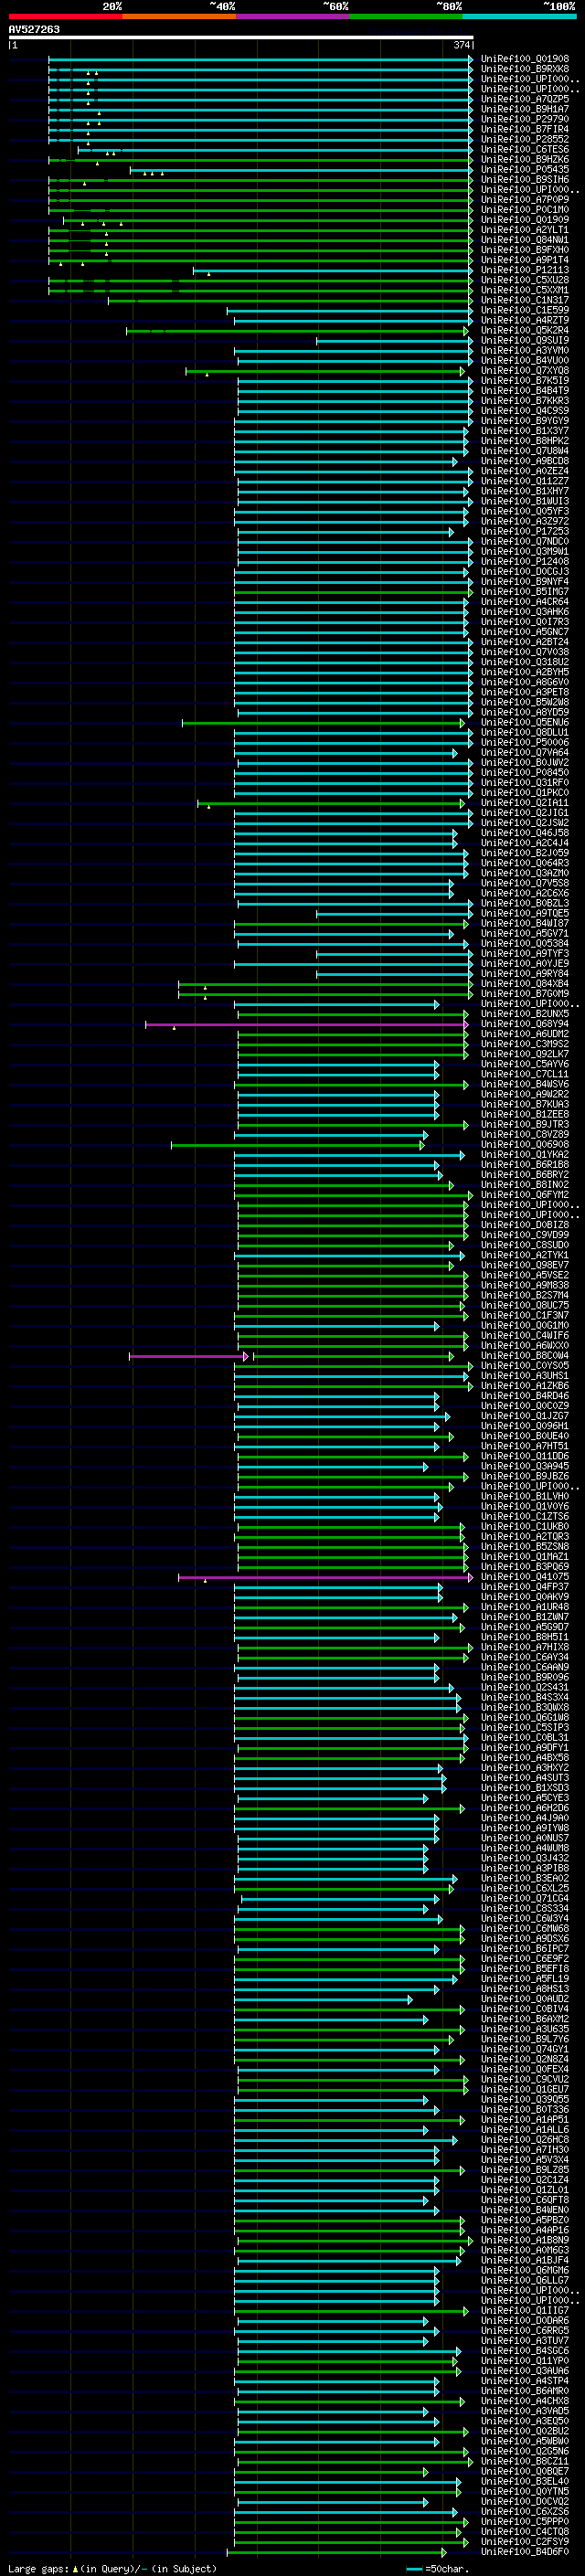This screenshot has width=585, height=2576.
Task: Select the UniRef100_A2TYK1 label
Action: tap(525, 1255)
